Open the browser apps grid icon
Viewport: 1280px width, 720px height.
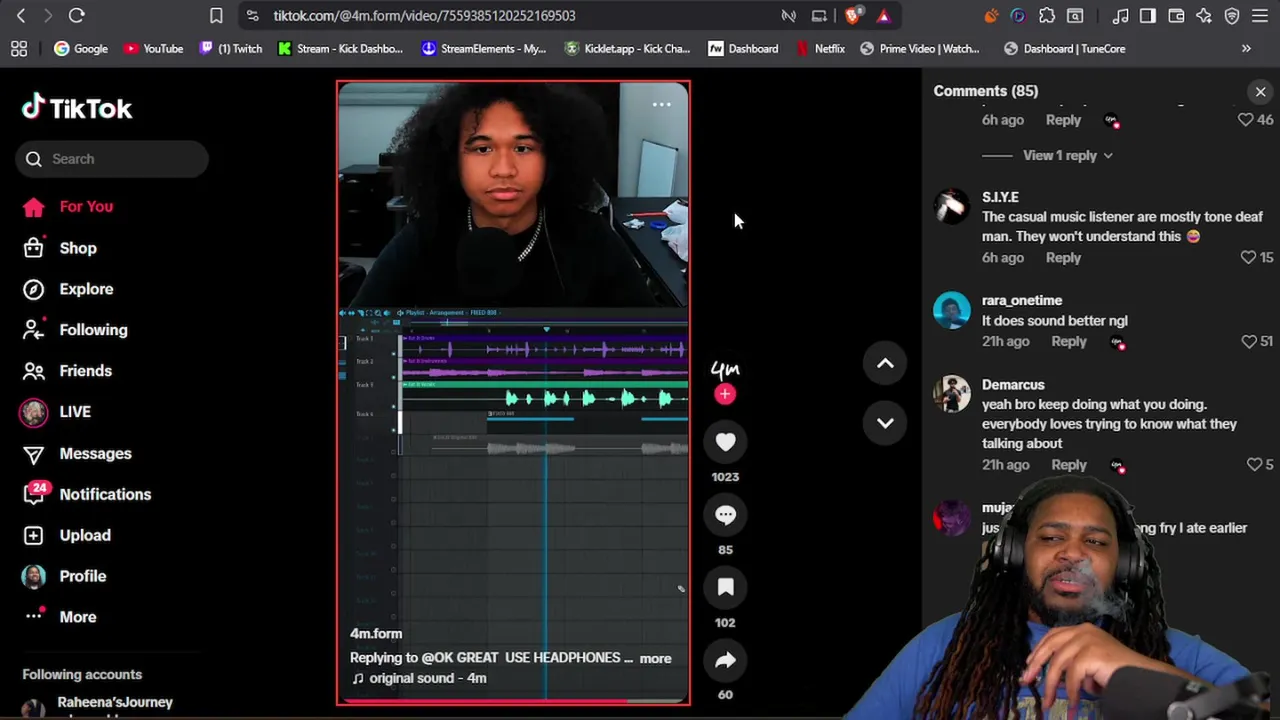point(18,48)
